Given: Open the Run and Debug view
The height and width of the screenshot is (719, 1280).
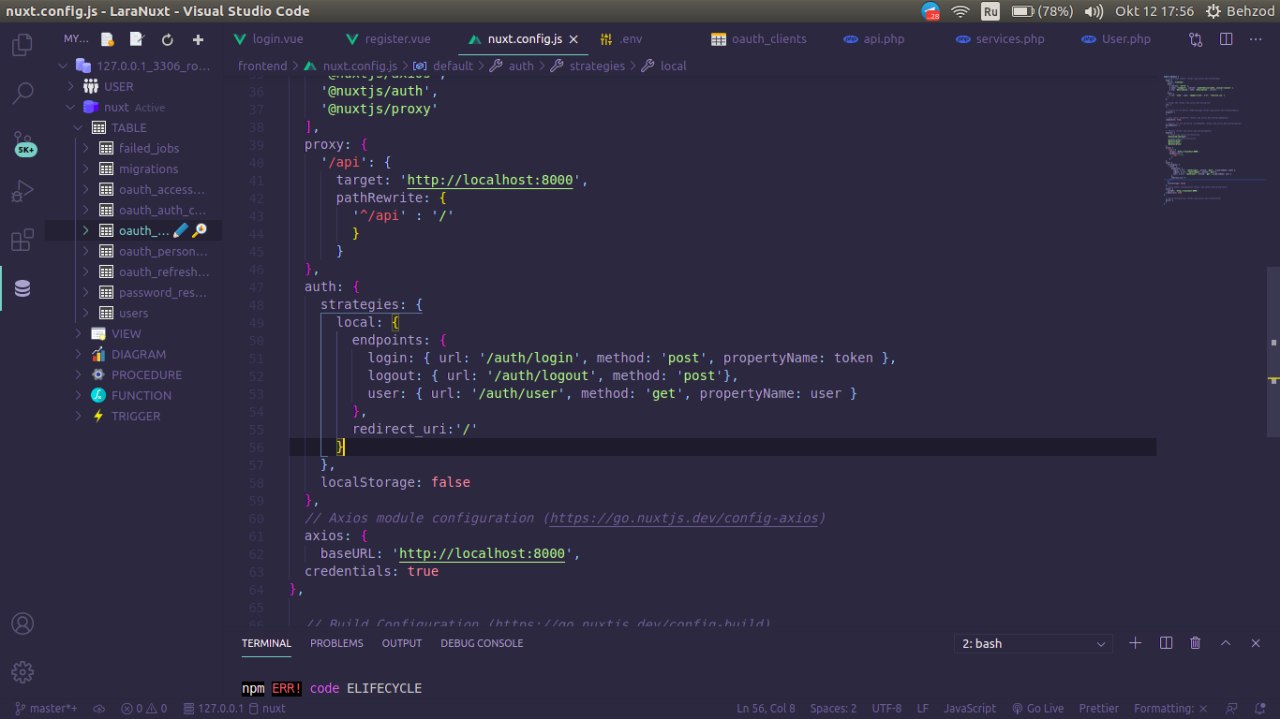Looking at the screenshot, I should [22, 191].
